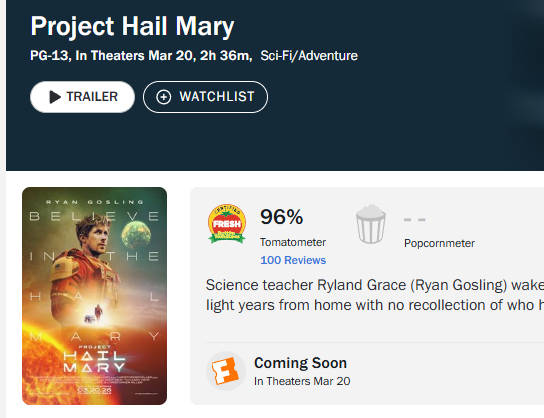Add movie via the WATCHLIST button
The image size is (544, 418).
205,97
